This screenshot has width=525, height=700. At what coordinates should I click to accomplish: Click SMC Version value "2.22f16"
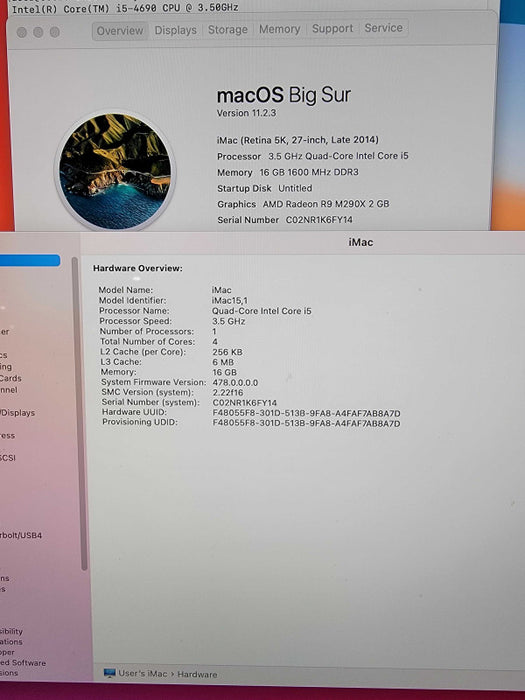coord(228,392)
